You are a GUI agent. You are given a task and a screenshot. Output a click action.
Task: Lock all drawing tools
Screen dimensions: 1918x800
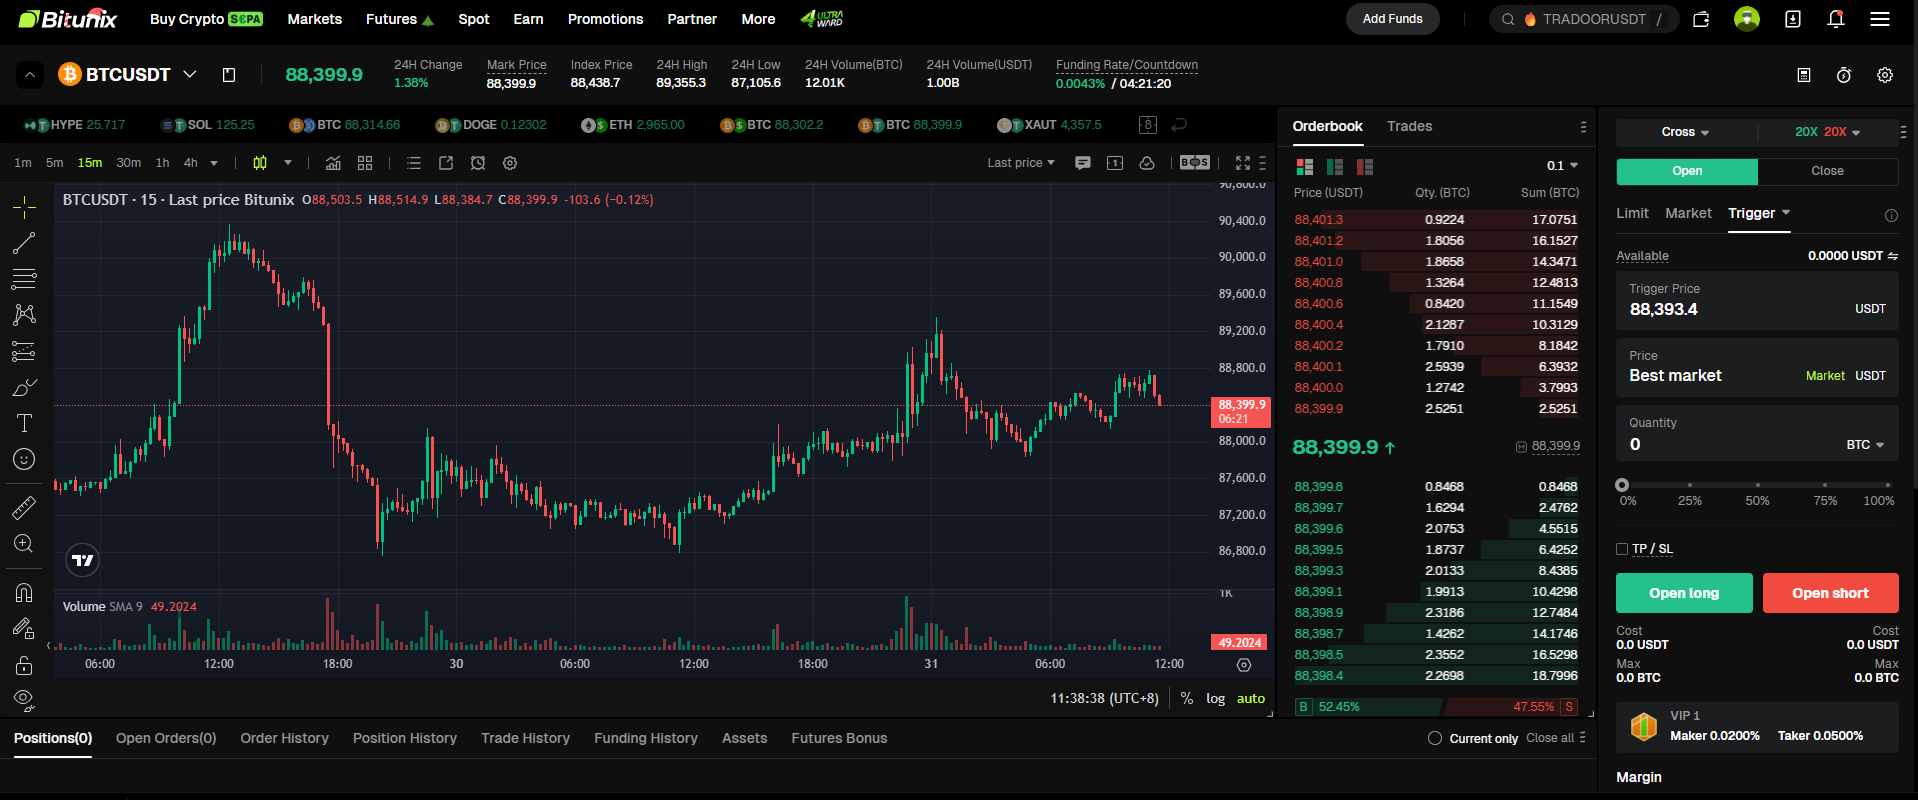point(24,665)
